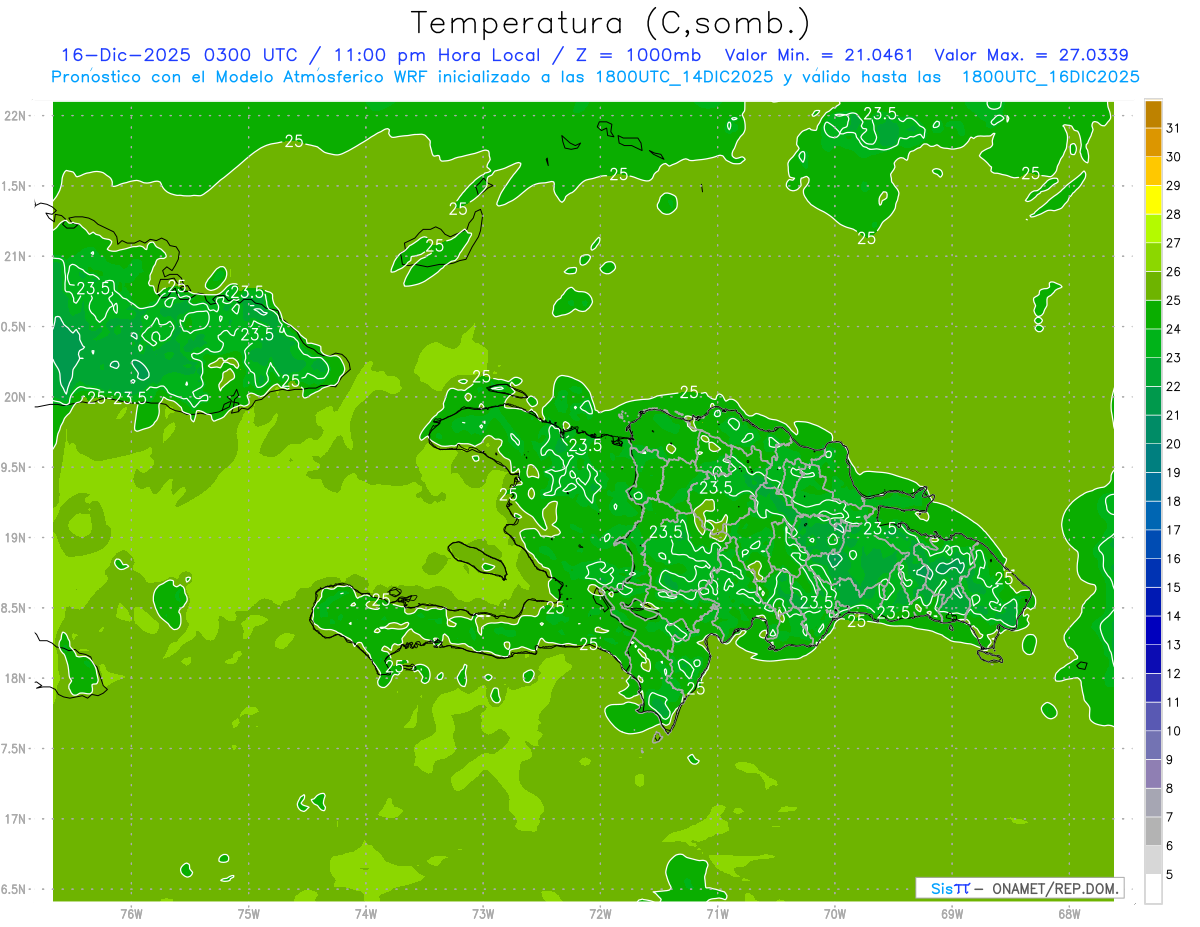Click the 17N latitude label
The width and height of the screenshot is (1200, 927).
(16, 819)
